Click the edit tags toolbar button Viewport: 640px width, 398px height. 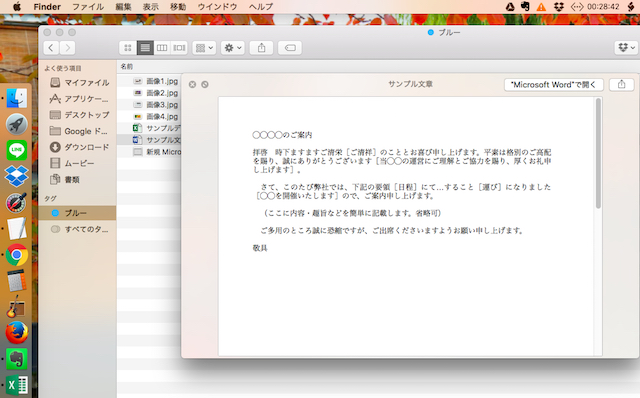coord(290,48)
